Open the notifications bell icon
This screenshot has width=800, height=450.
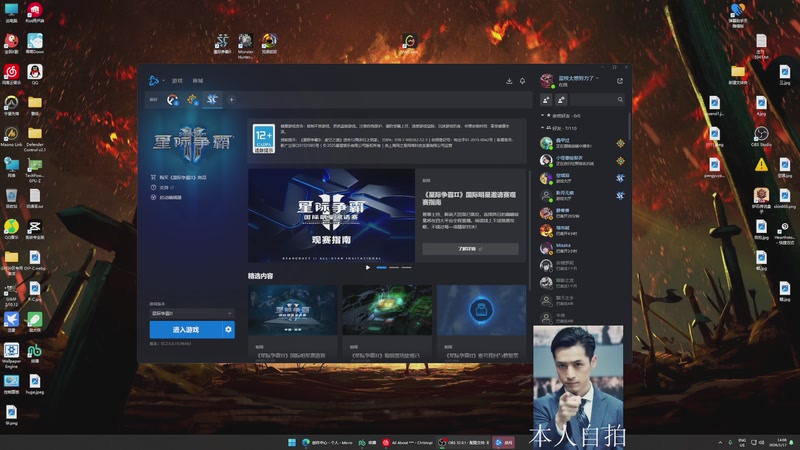[522, 81]
